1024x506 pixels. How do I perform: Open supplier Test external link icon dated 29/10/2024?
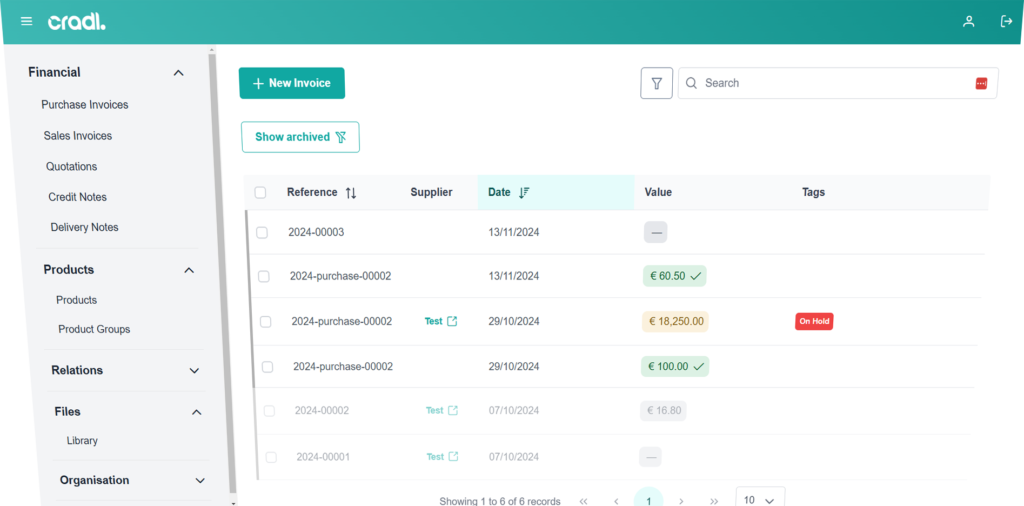pos(452,322)
